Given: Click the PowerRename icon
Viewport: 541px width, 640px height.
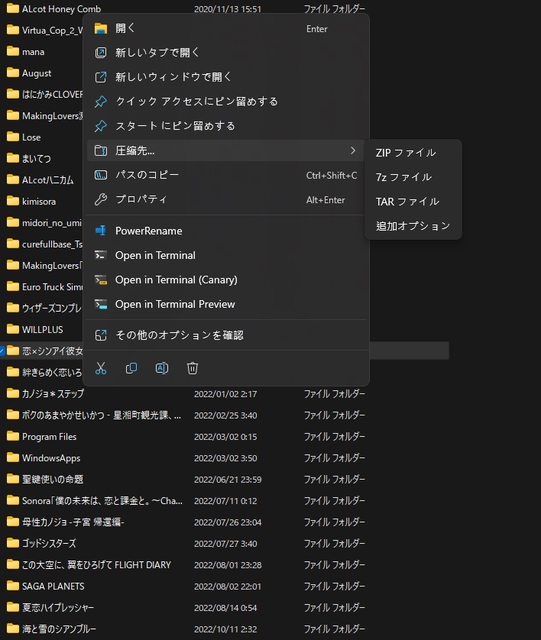Looking at the screenshot, I should click(100, 231).
